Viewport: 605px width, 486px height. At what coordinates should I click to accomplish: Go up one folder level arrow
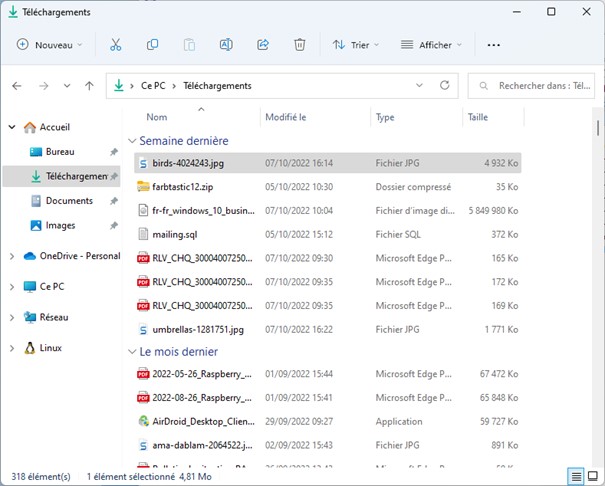(89, 86)
